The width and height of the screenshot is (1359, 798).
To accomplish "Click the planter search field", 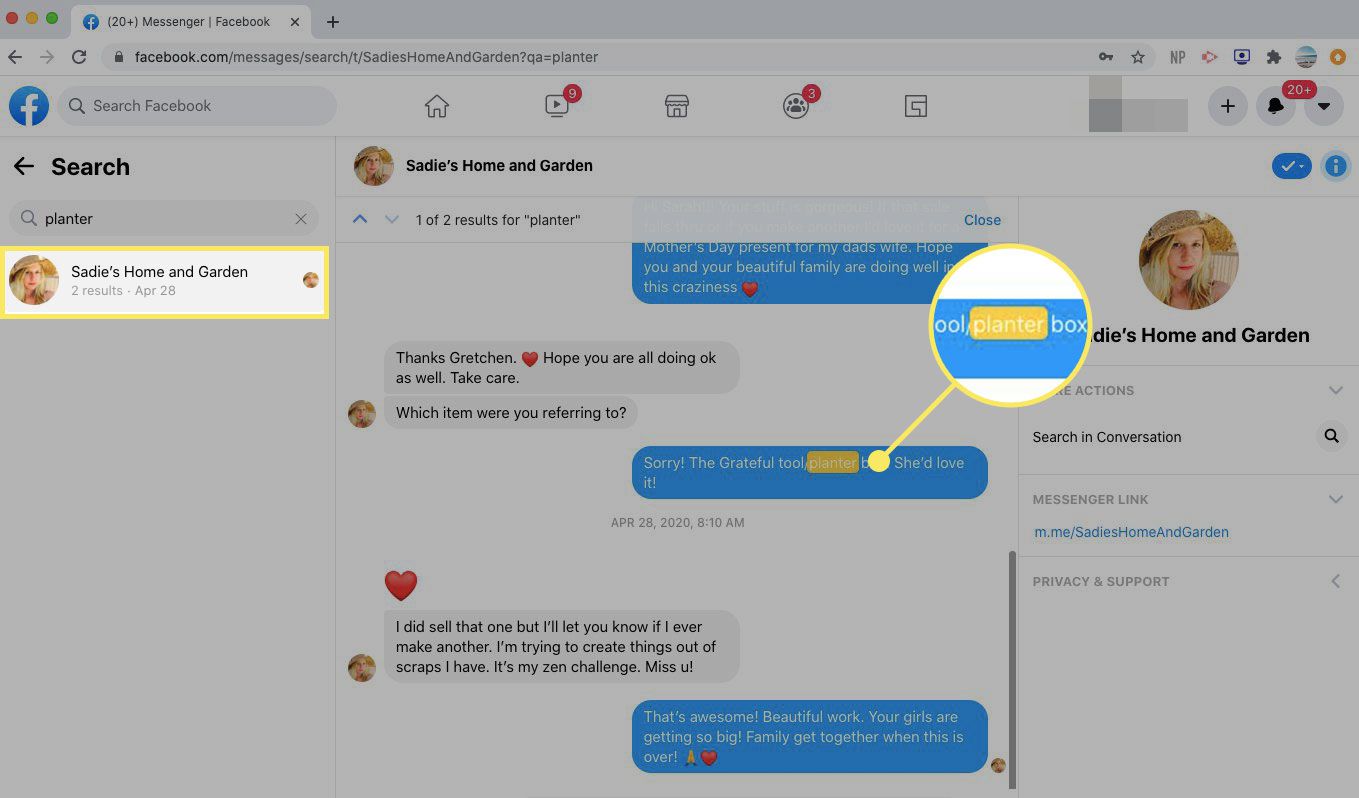I will click(x=164, y=218).
